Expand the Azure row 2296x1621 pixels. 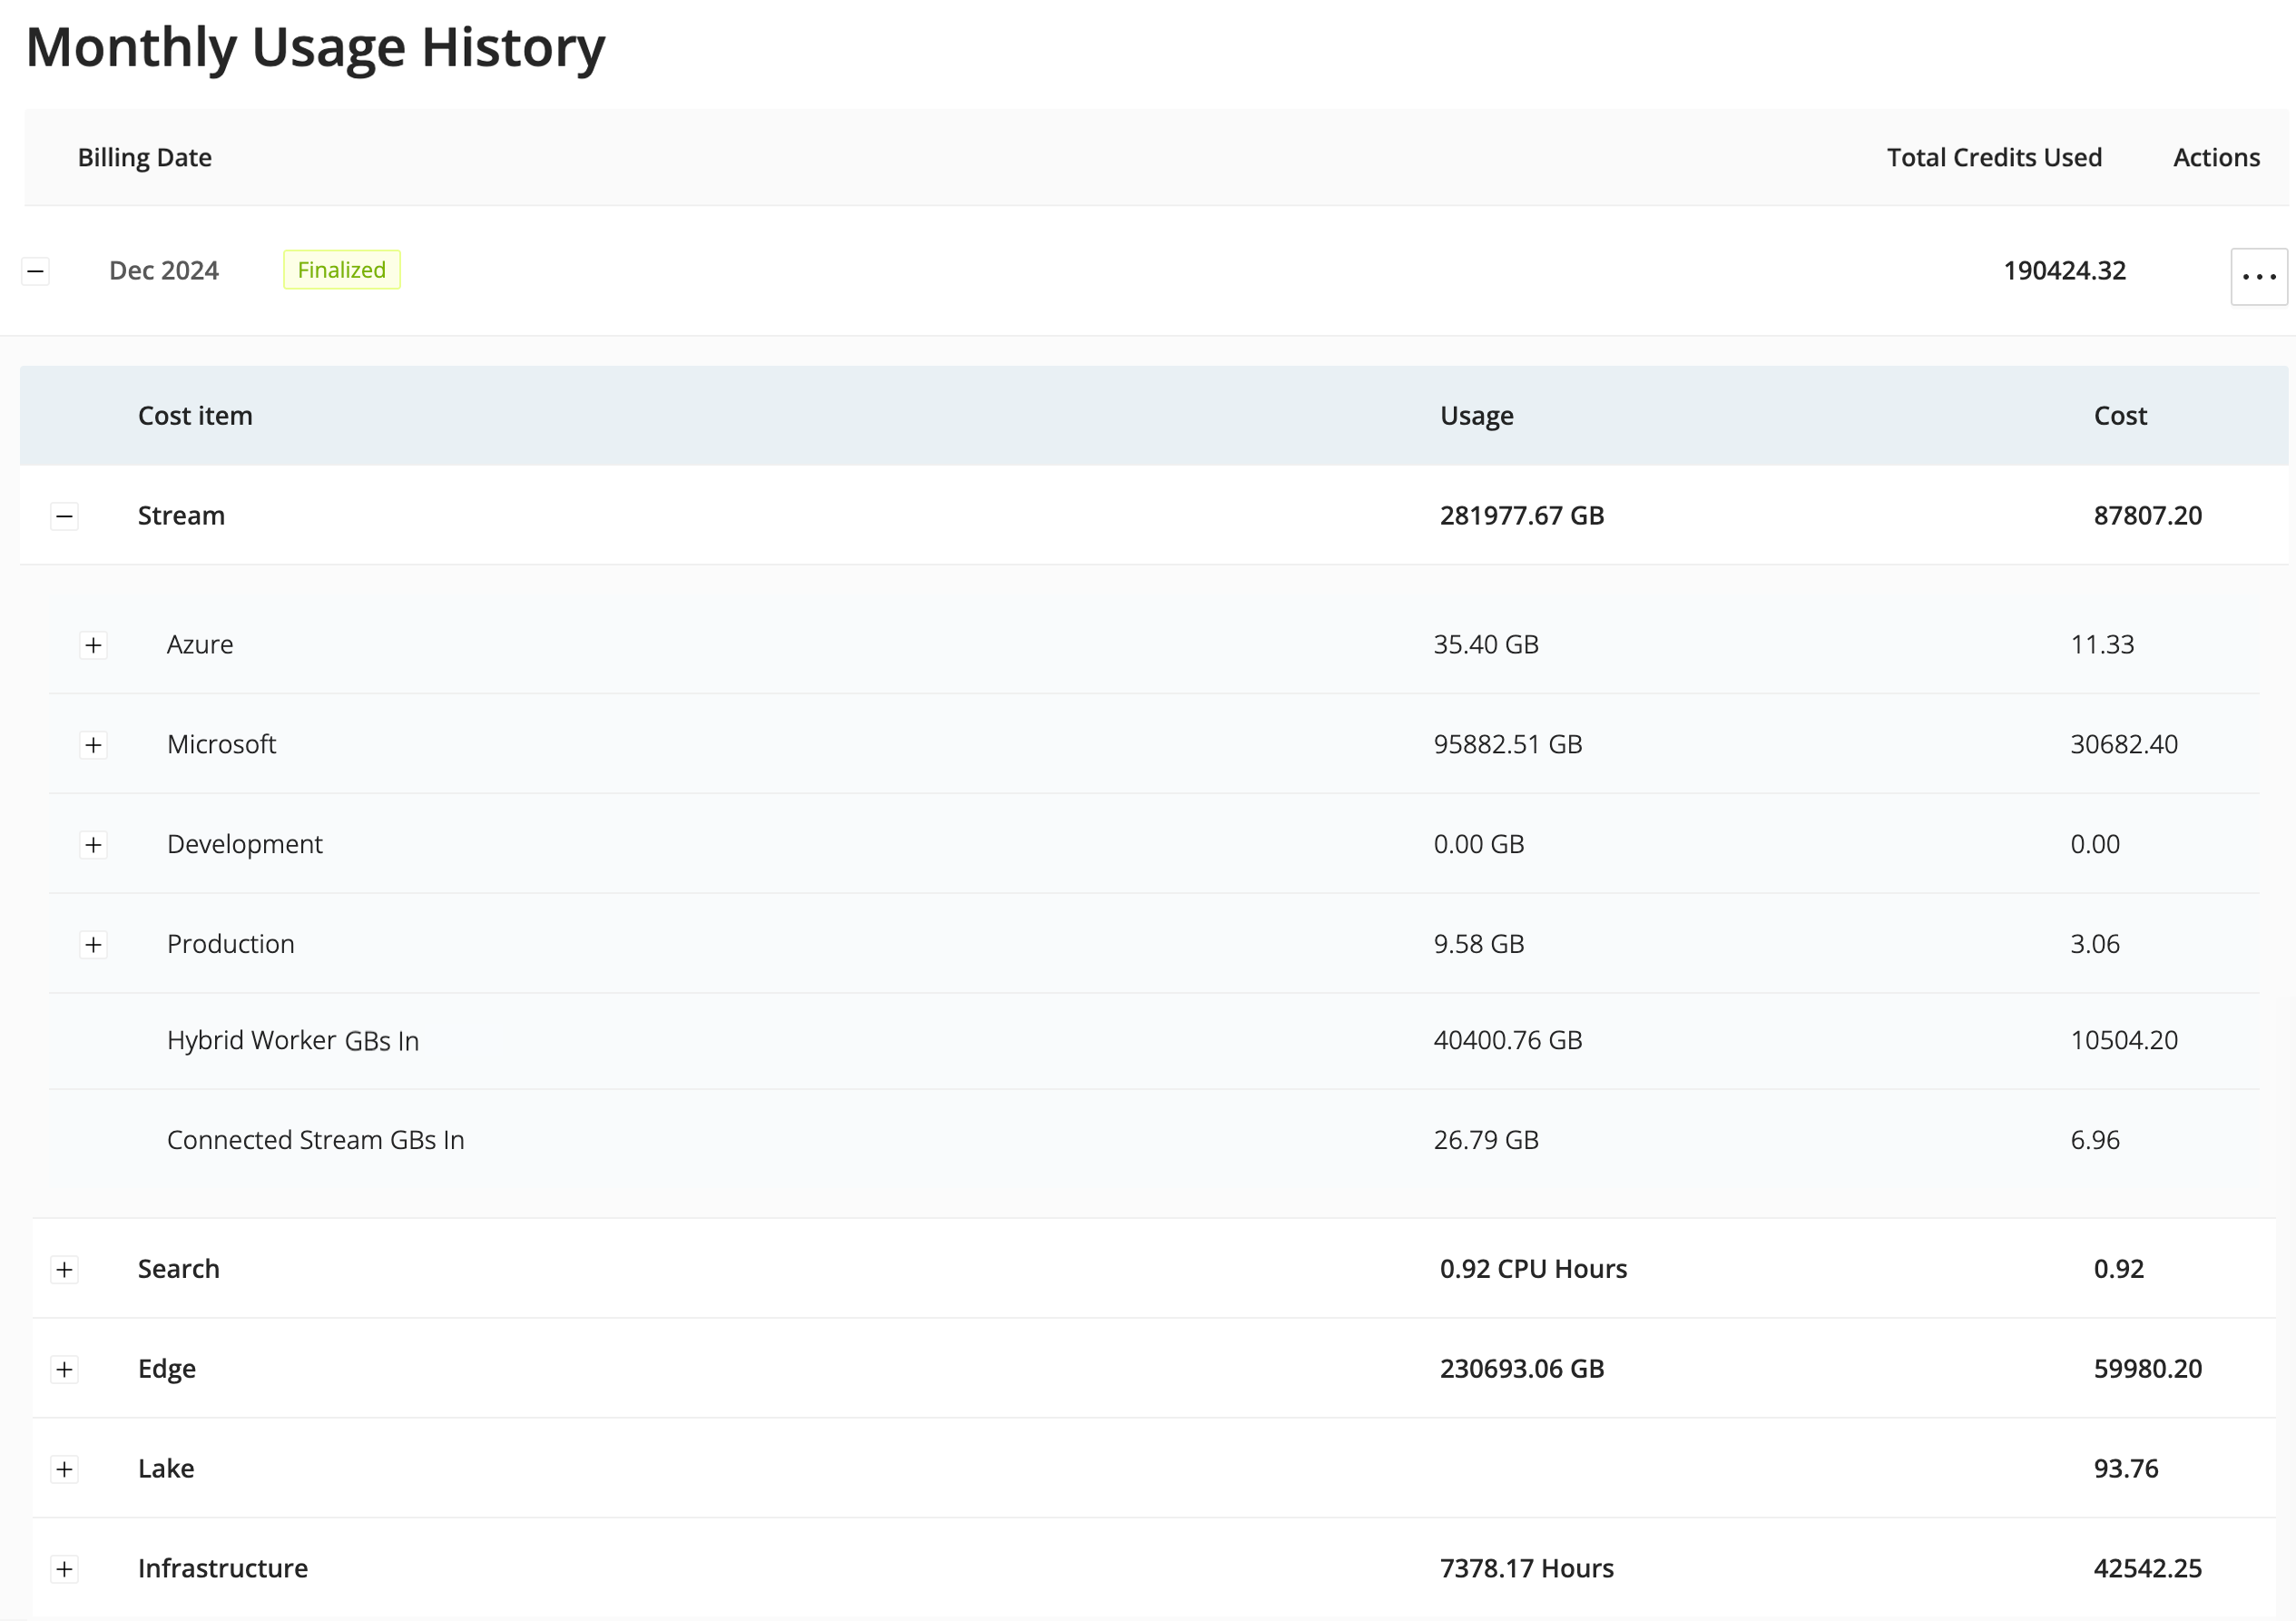point(94,645)
